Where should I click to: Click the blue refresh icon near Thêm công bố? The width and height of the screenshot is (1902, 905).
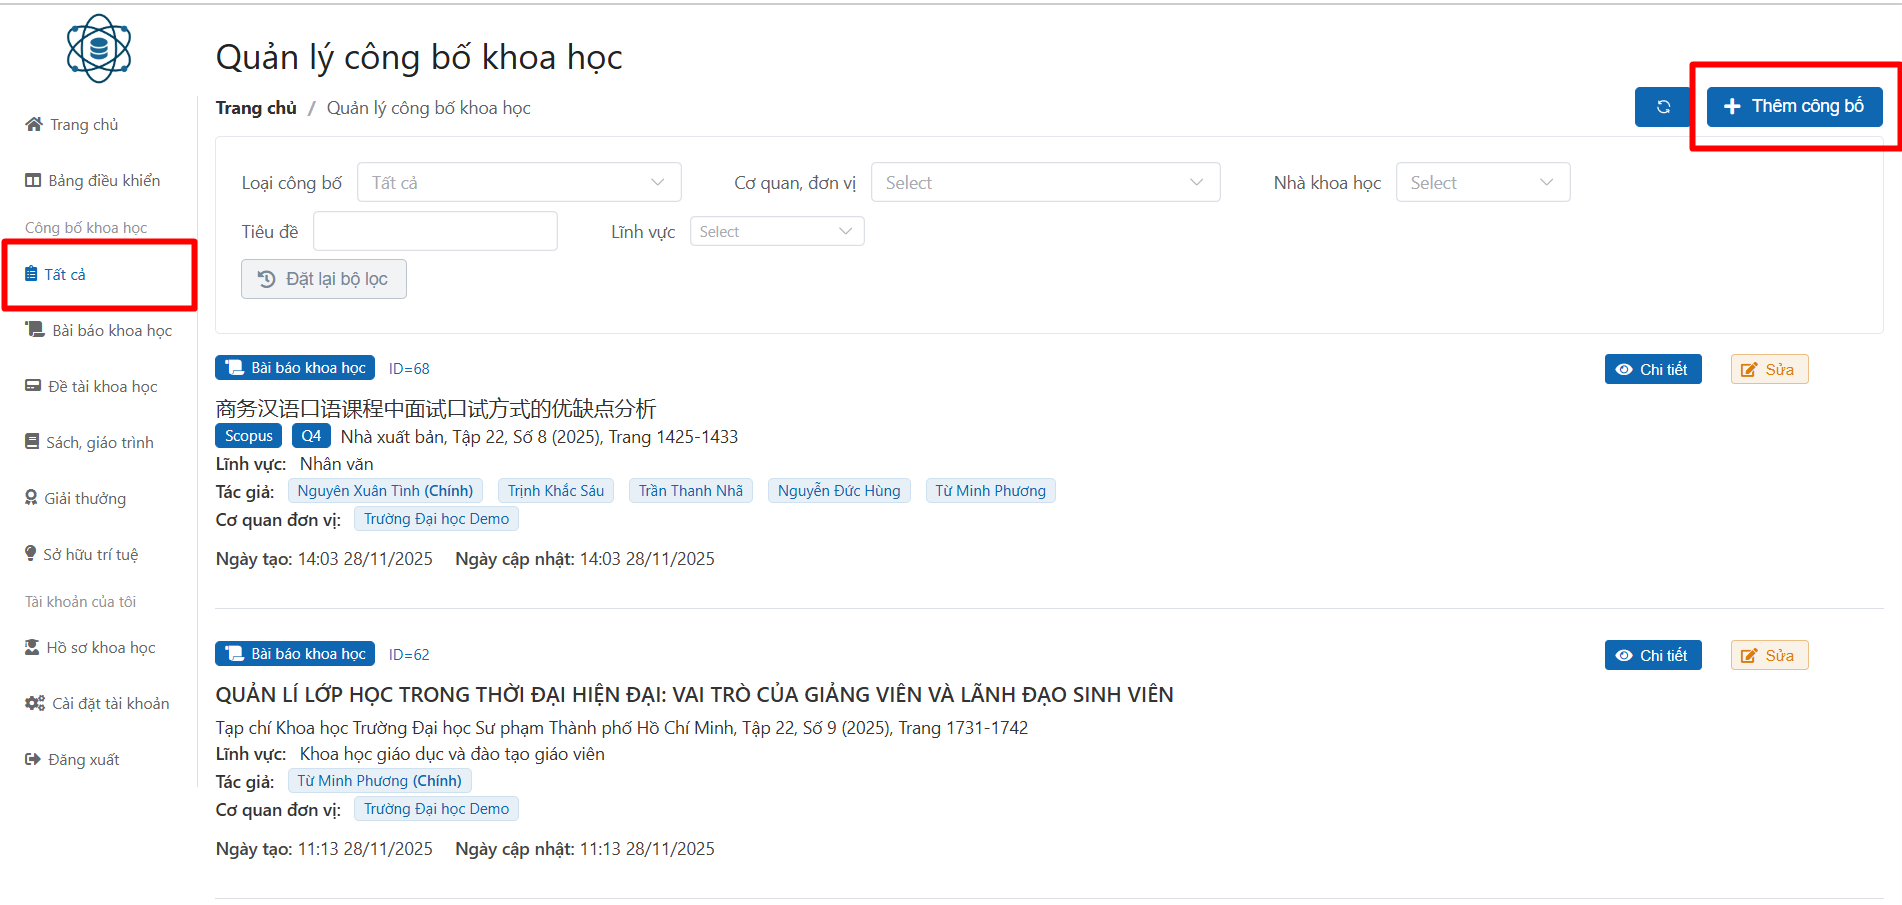pyautogui.click(x=1663, y=106)
